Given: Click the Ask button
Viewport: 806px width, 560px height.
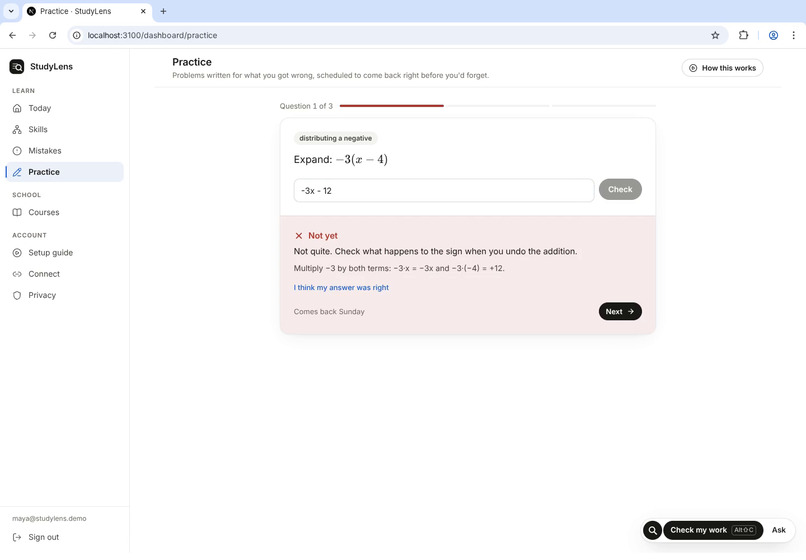Looking at the screenshot, I should pyautogui.click(x=778, y=530).
